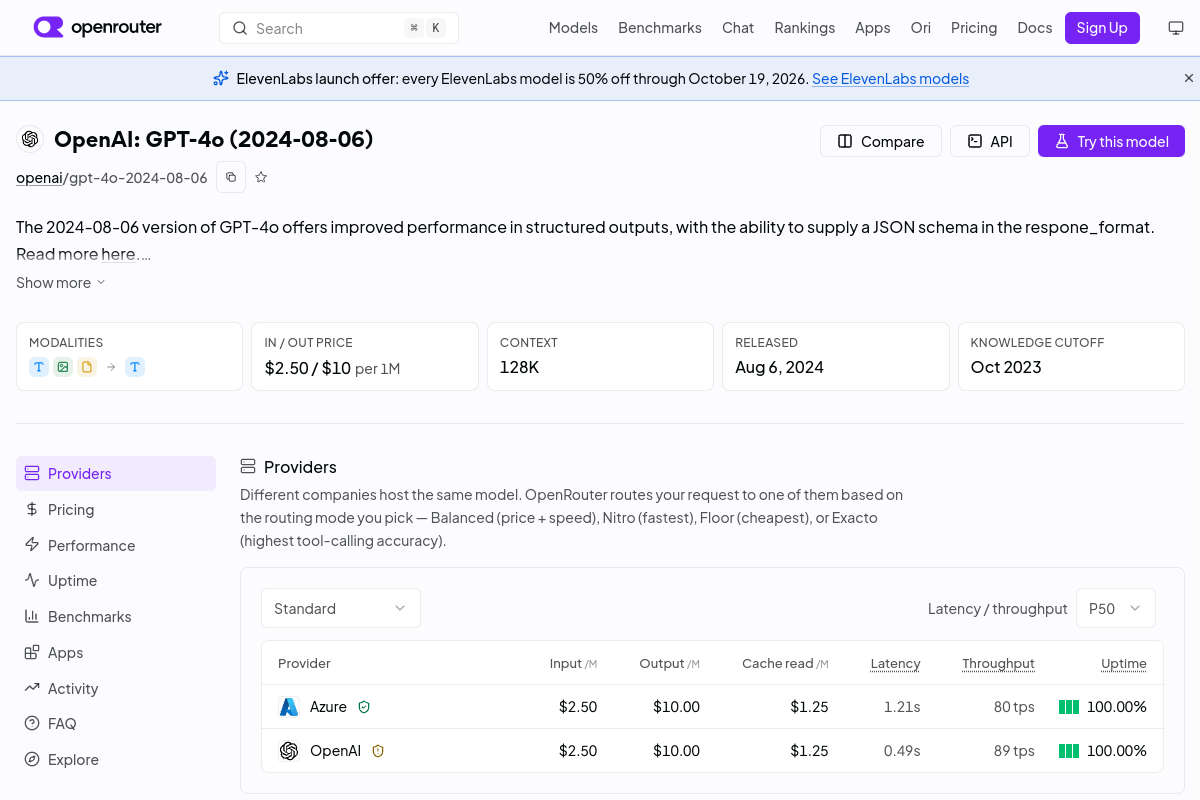This screenshot has height=800, width=1200.
Task: Click the output text modality icon
Action: tap(135, 367)
